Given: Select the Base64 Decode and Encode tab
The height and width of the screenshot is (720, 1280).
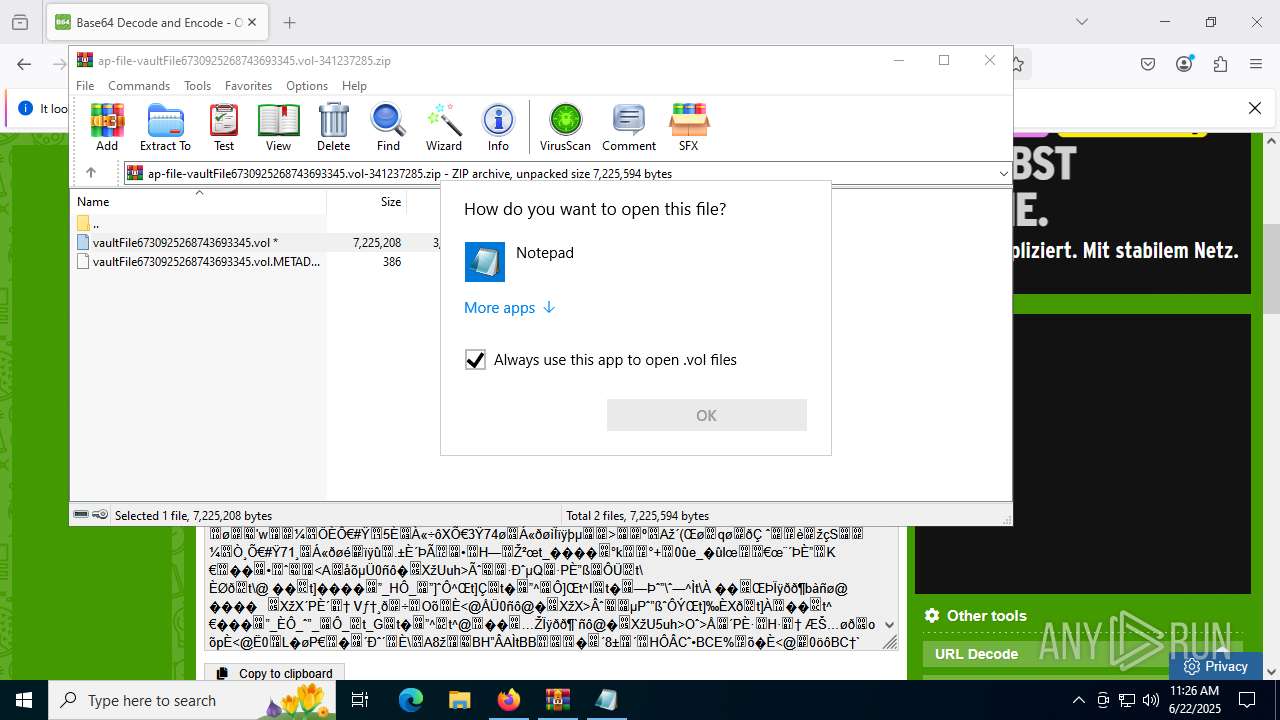Looking at the screenshot, I should click(x=157, y=22).
